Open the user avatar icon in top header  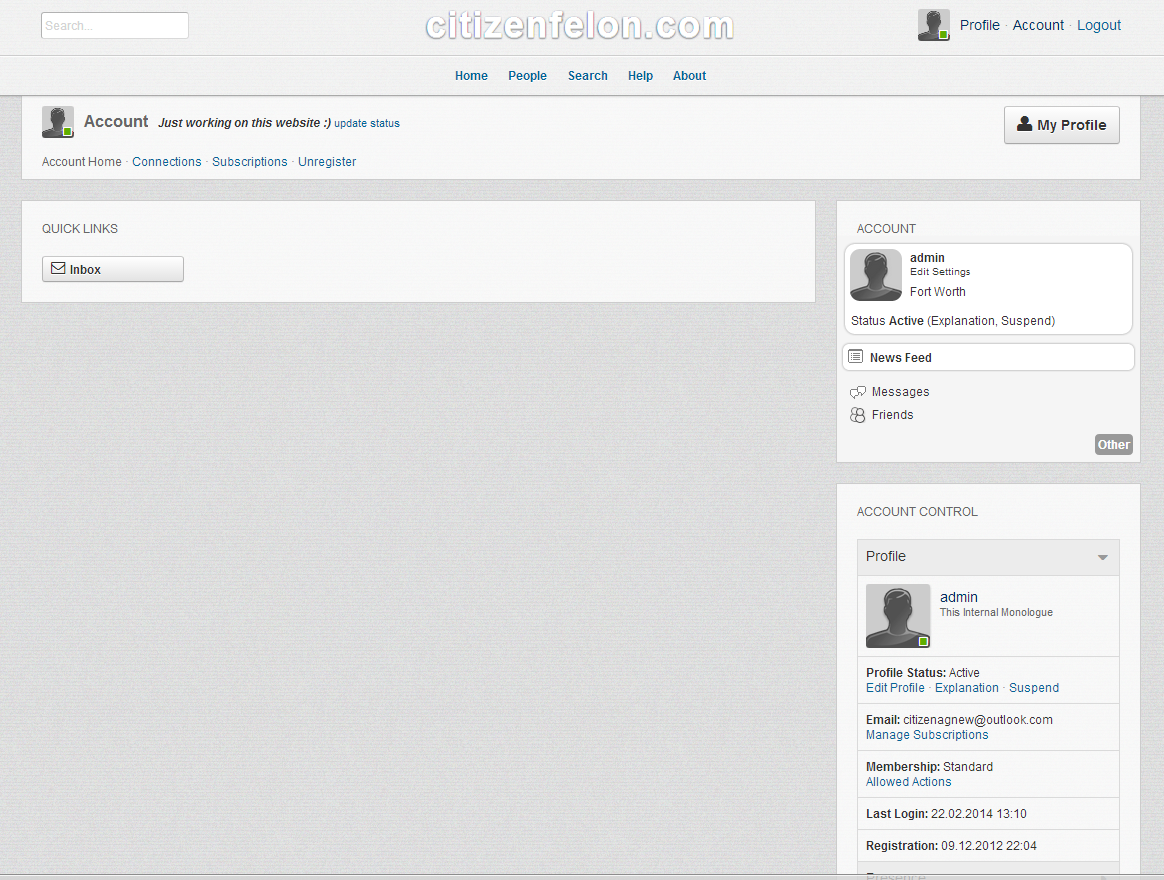pos(933,25)
